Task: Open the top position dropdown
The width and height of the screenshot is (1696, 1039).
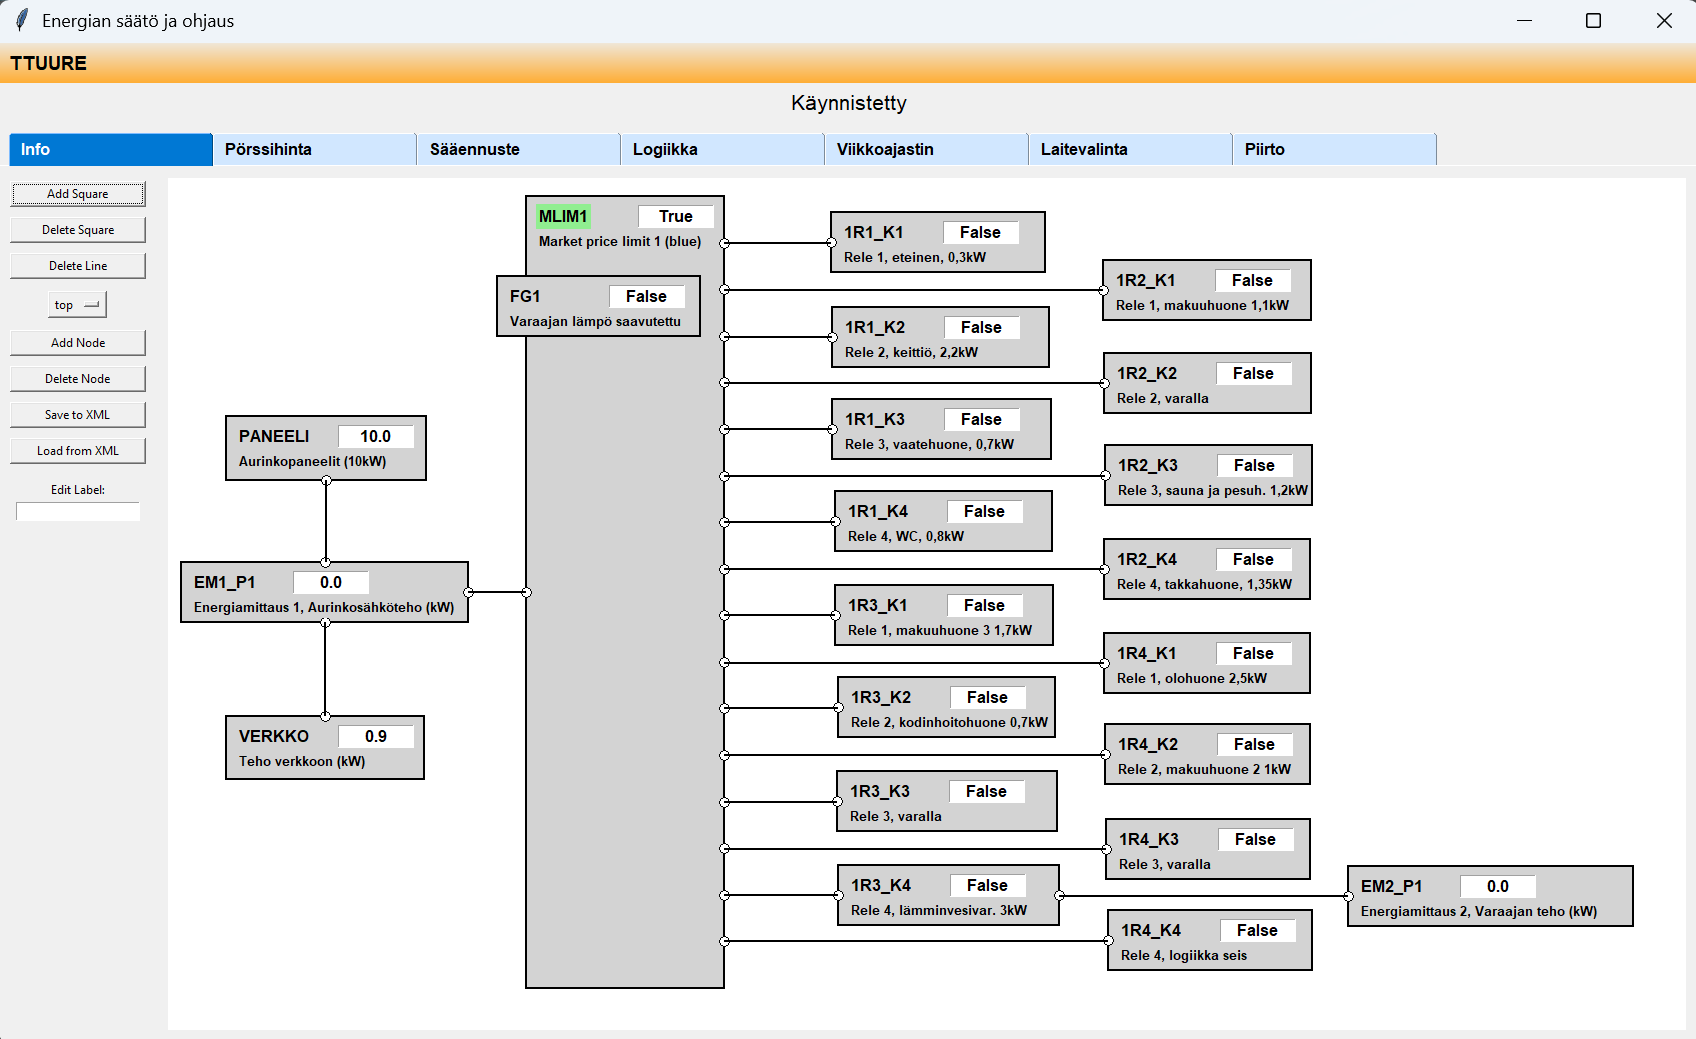Action: (x=77, y=305)
